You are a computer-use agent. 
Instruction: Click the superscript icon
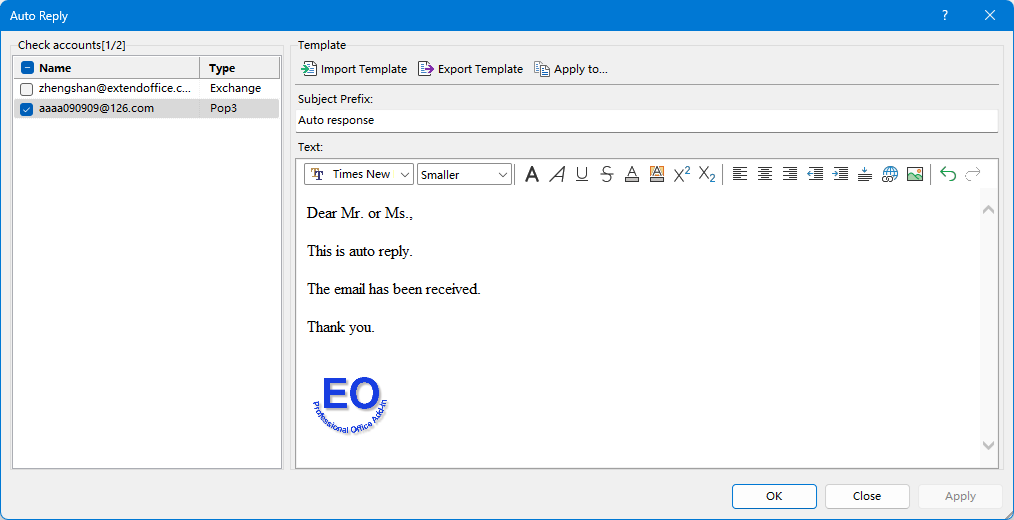pyautogui.click(x=682, y=175)
